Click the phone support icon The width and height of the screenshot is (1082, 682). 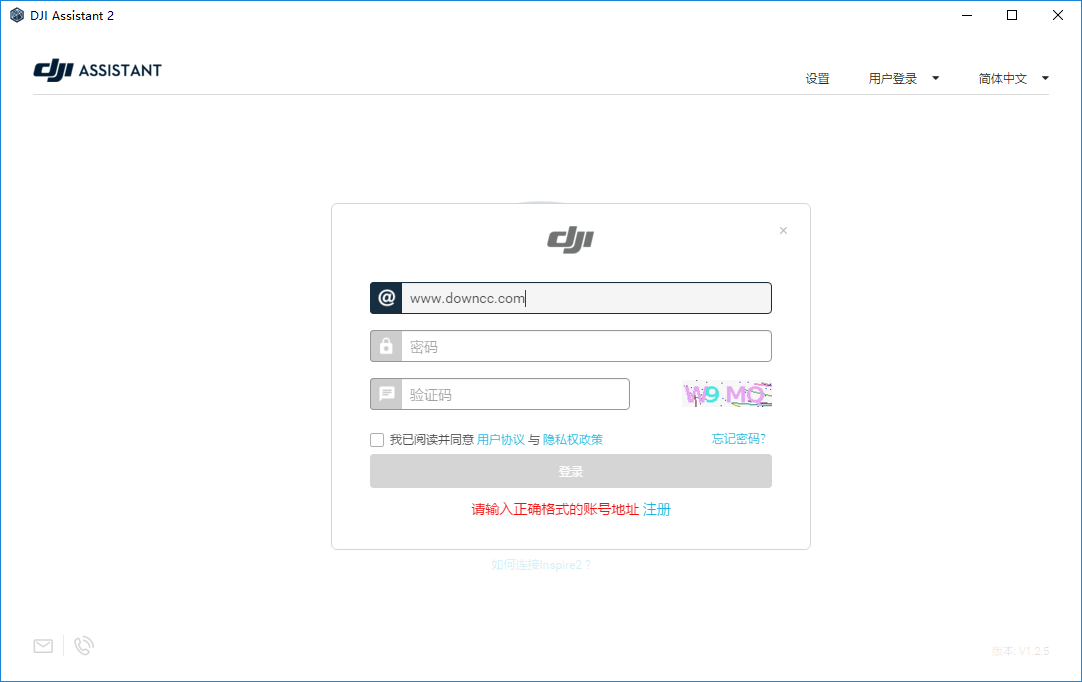[83, 645]
